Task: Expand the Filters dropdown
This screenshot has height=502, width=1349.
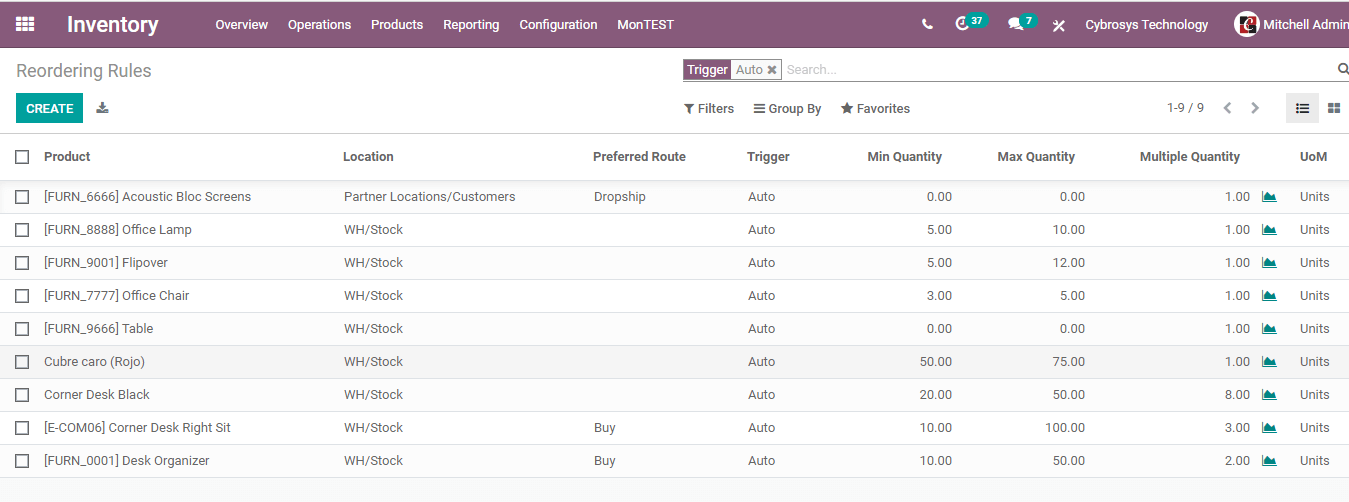Action: (x=709, y=108)
